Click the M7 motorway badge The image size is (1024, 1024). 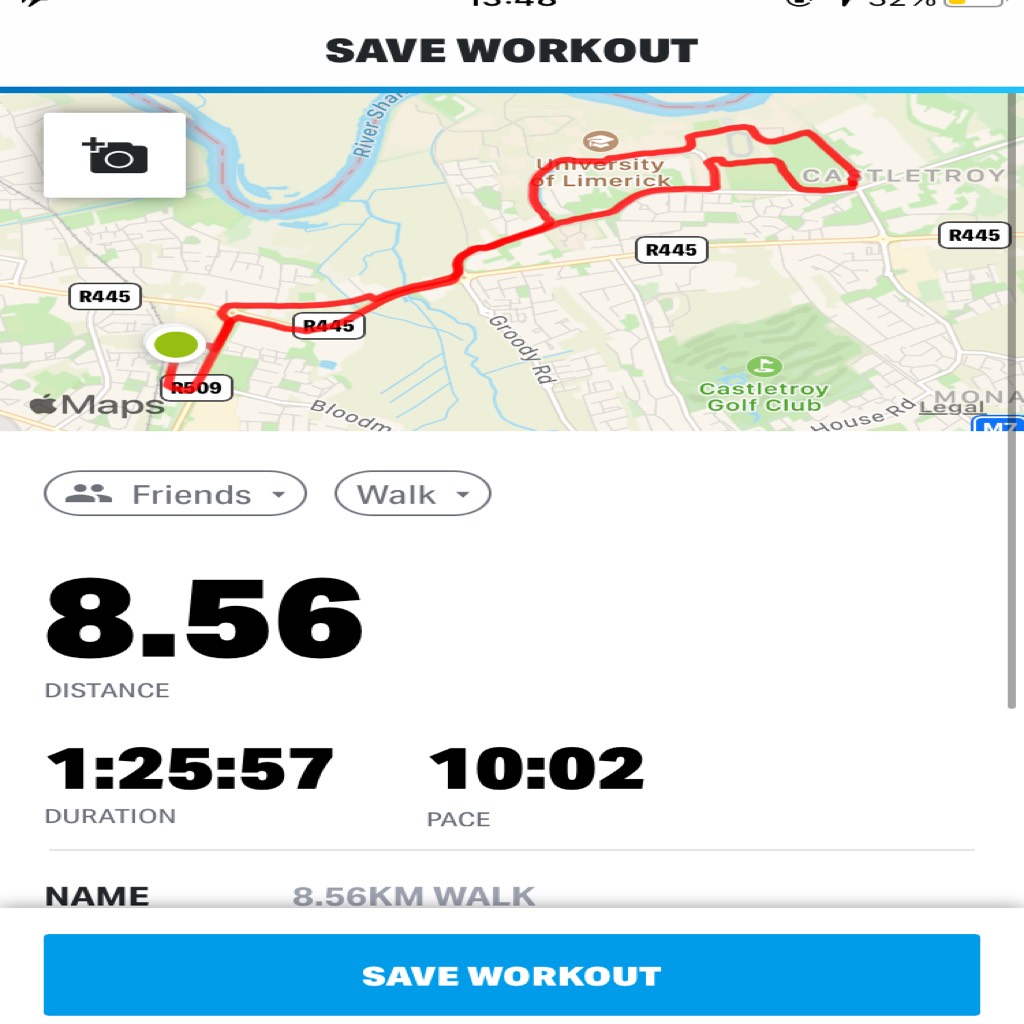pyautogui.click(x=997, y=425)
